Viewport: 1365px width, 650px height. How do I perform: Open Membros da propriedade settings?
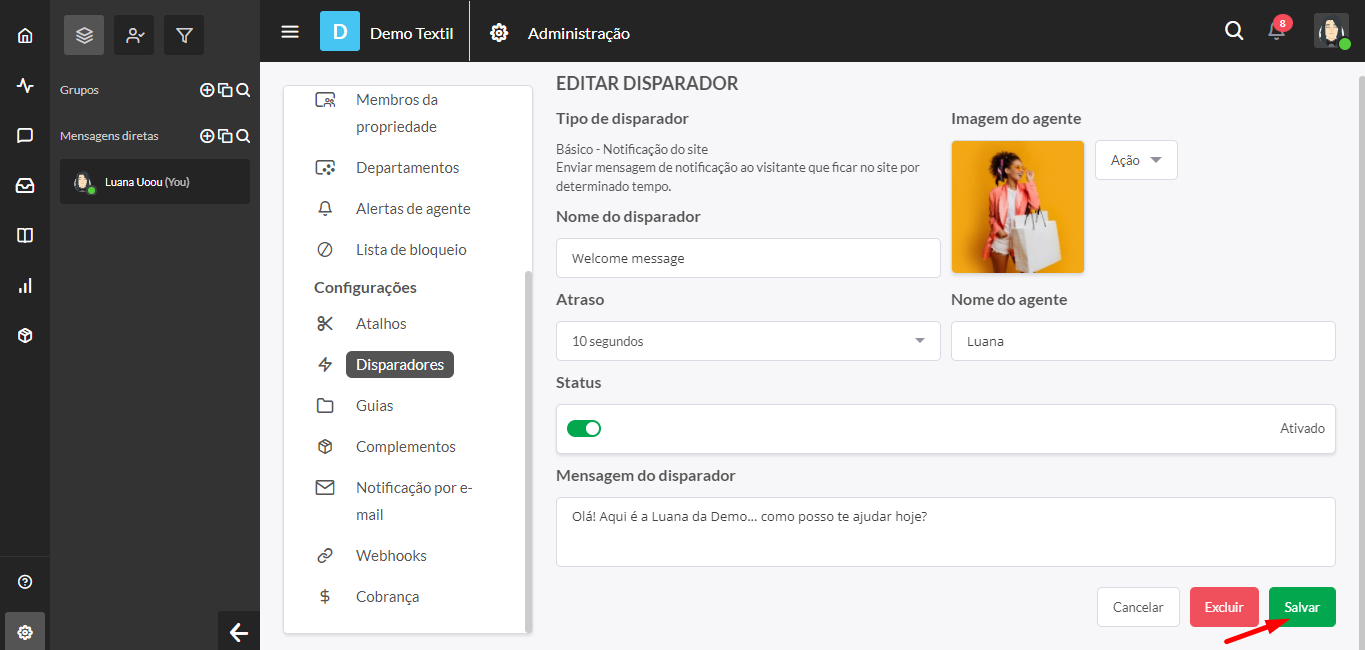(396, 113)
